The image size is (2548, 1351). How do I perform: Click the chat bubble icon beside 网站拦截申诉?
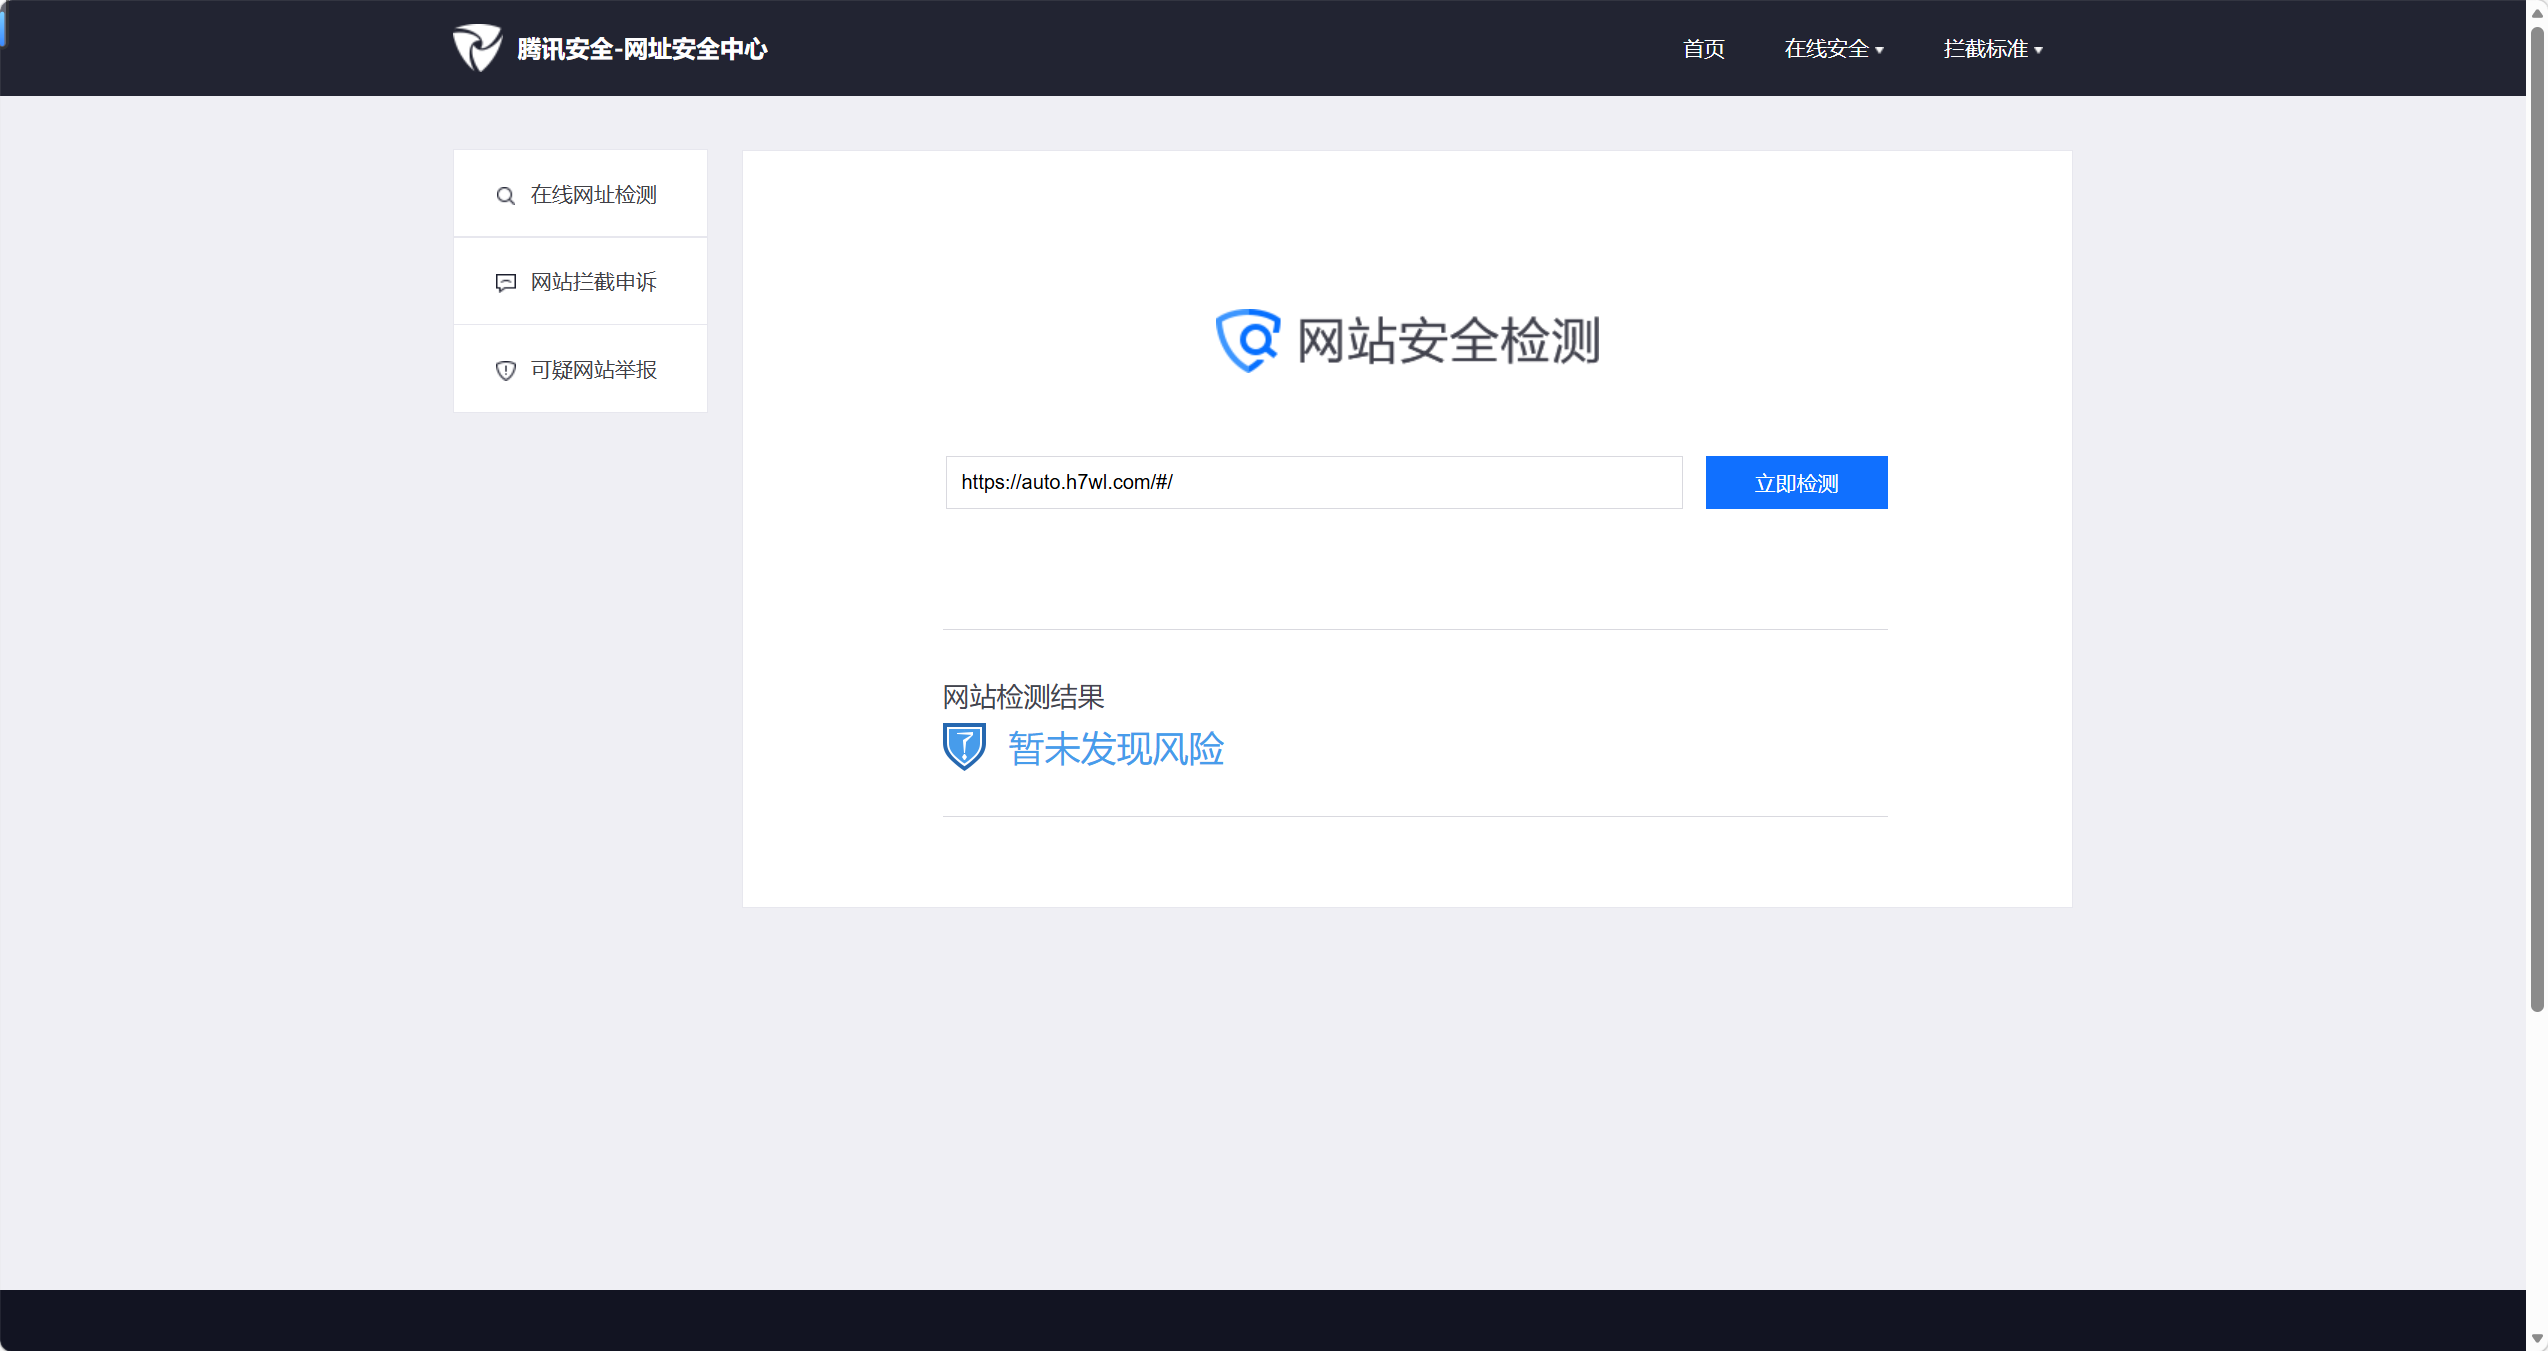click(506, 283)
